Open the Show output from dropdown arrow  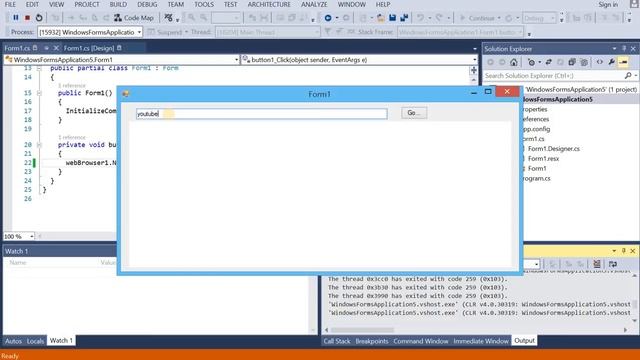(x=536, y=264)
